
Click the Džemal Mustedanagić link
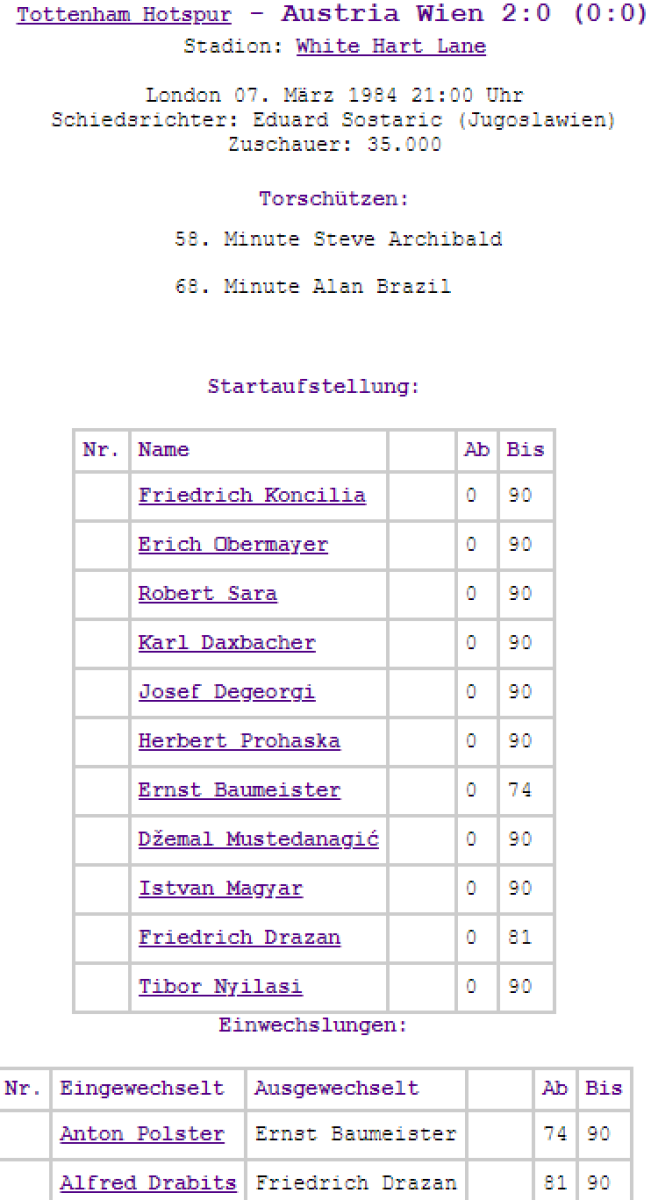coord(258,839)
